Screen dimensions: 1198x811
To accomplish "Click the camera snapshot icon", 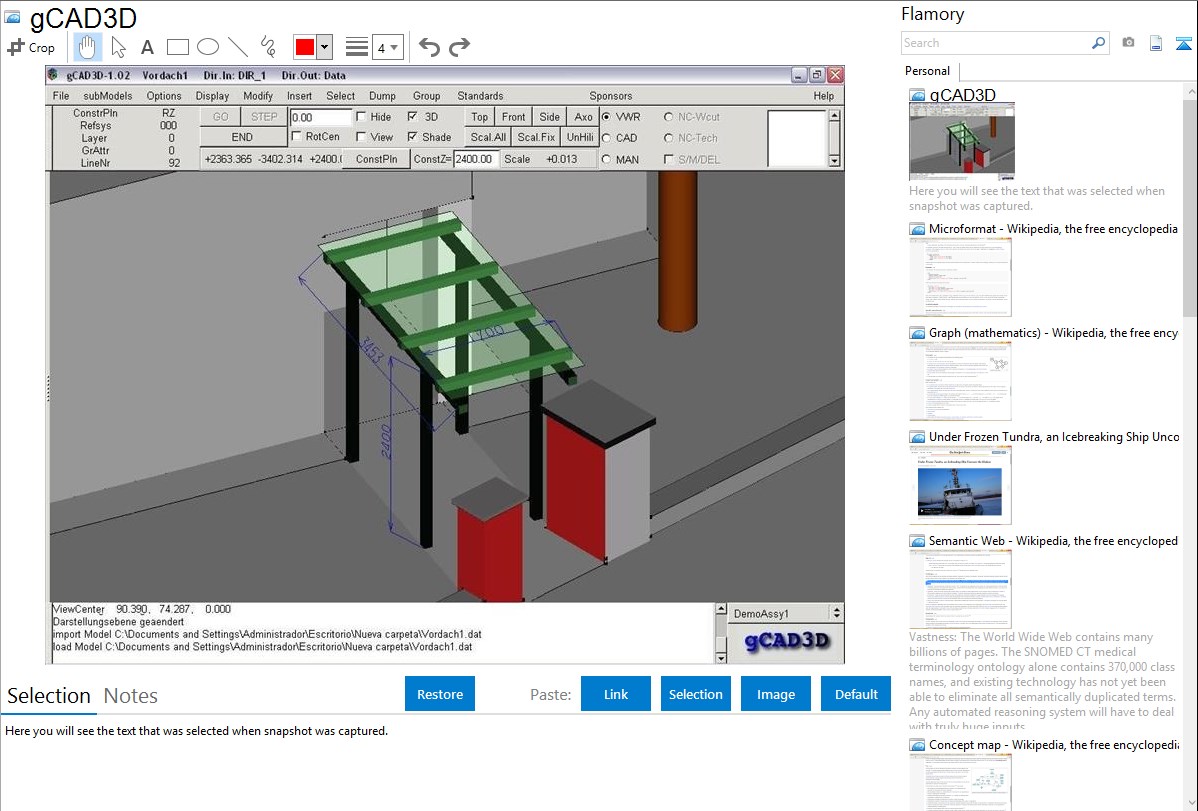I will tap(1128, 43).
